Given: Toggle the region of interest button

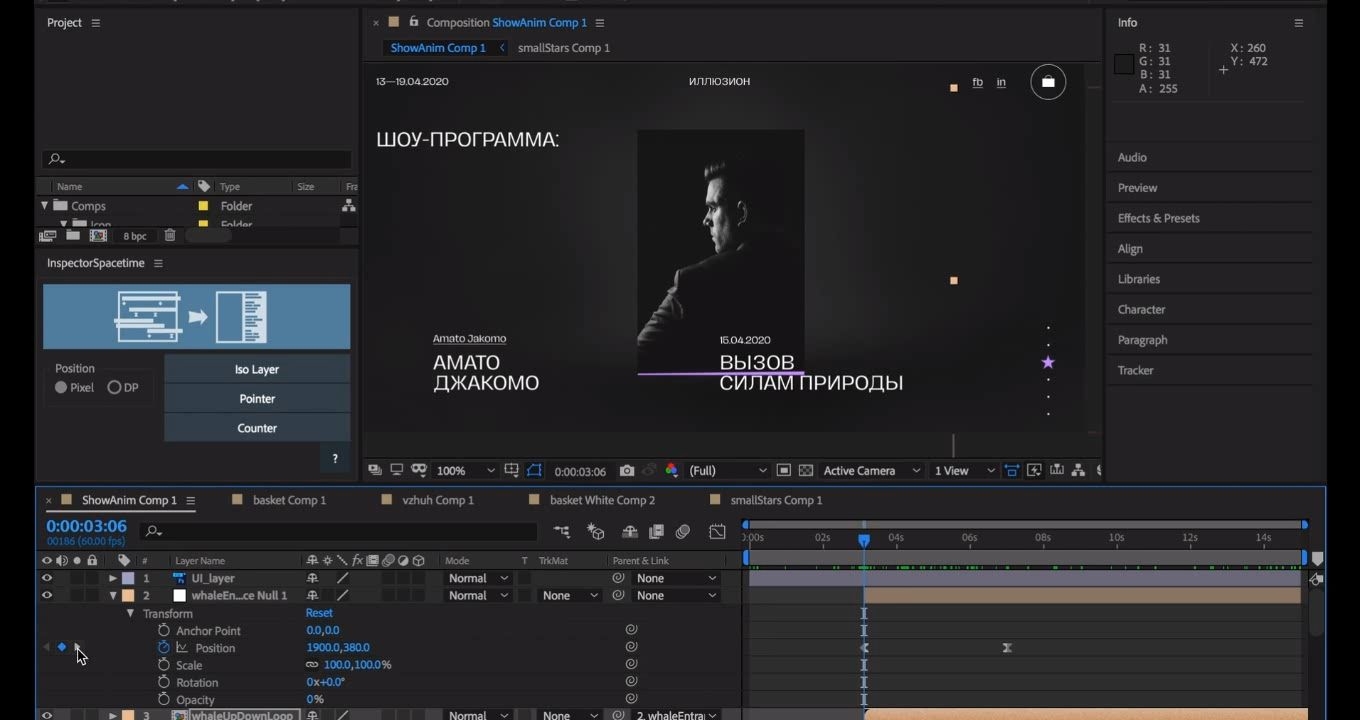Looking at the screenshot, I should pos(784,471).
